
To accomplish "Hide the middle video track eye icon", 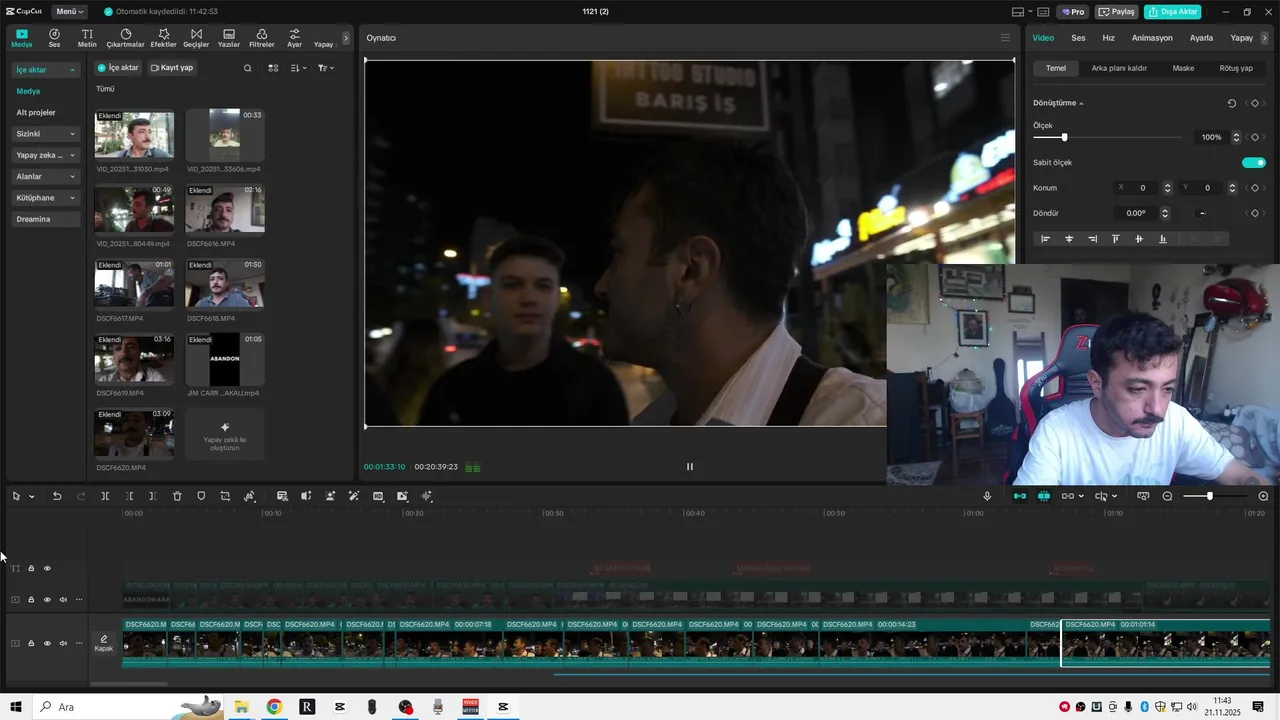I will tap(47, 600).
